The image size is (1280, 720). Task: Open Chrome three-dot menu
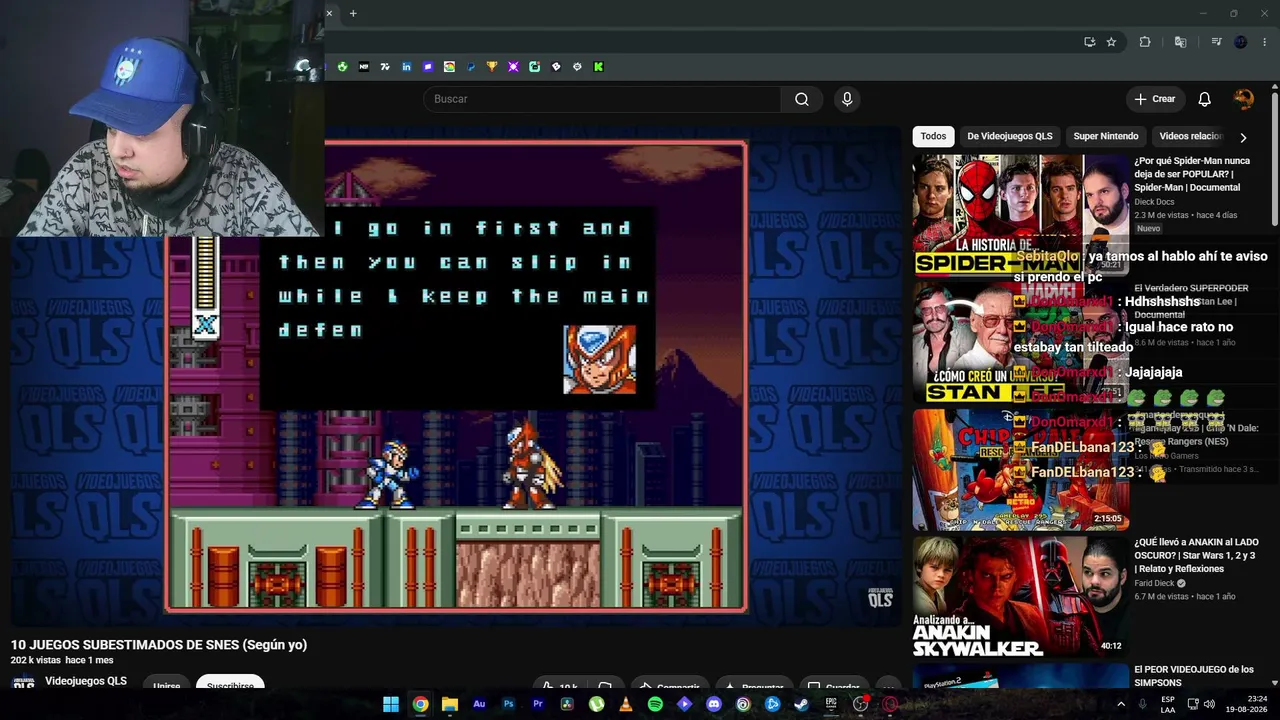point(1265,42)
